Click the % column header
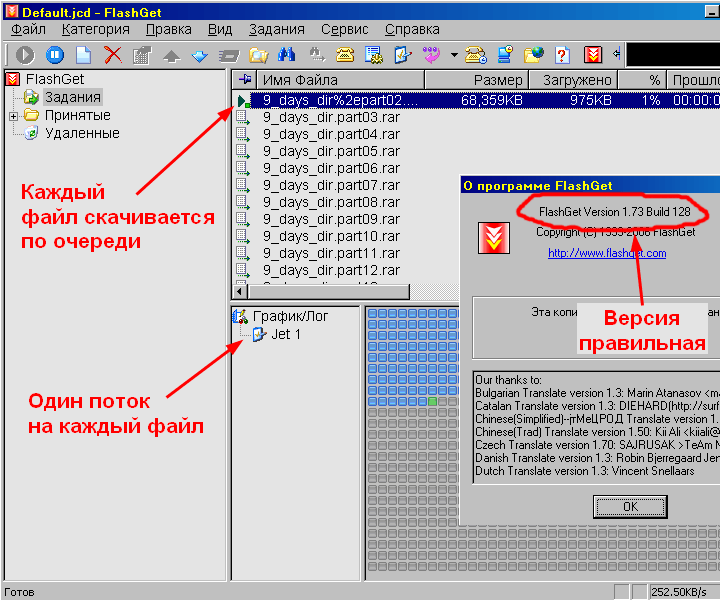Image resolution: width=720 pixels, height=600 pixels. (642, 80)
